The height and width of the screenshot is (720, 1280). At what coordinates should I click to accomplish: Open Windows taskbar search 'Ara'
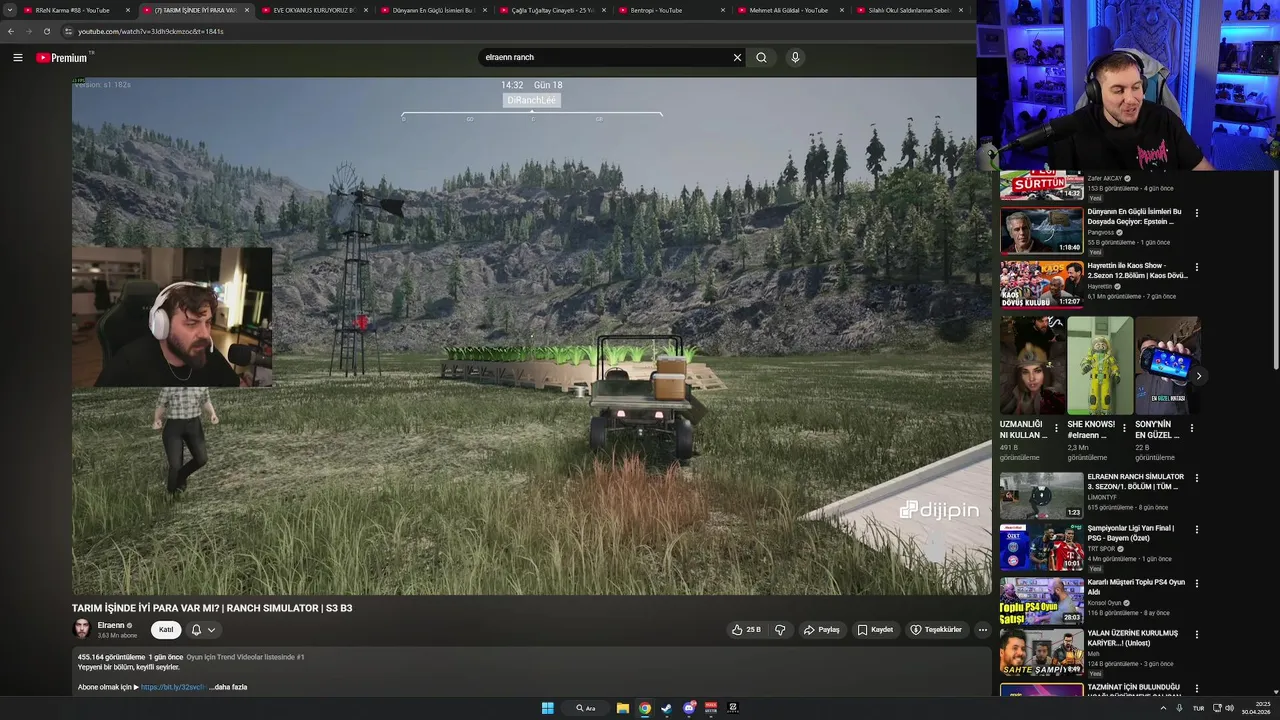pyautogui.click(x=586, y=708)
